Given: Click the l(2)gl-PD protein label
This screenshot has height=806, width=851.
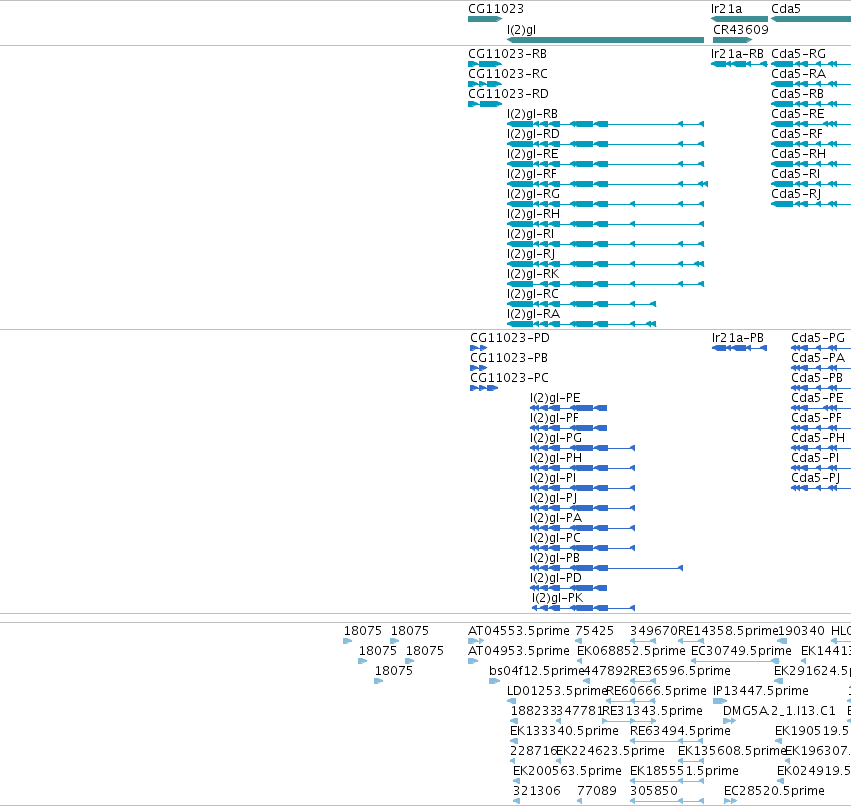Looking at the screenshot, I should pos(556,579).
